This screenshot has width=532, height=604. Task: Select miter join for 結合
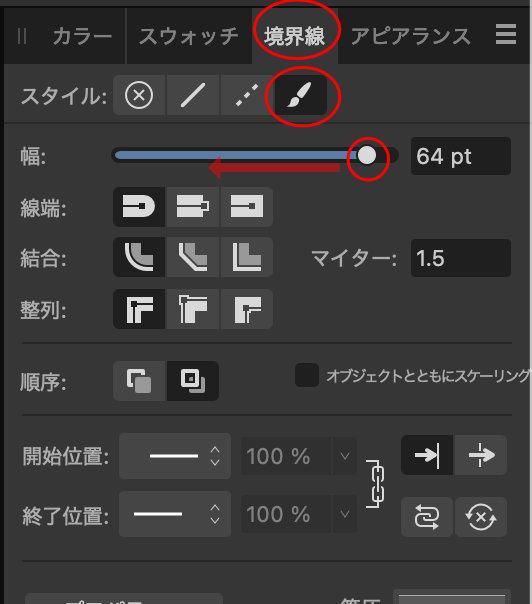tap(247, 257)
